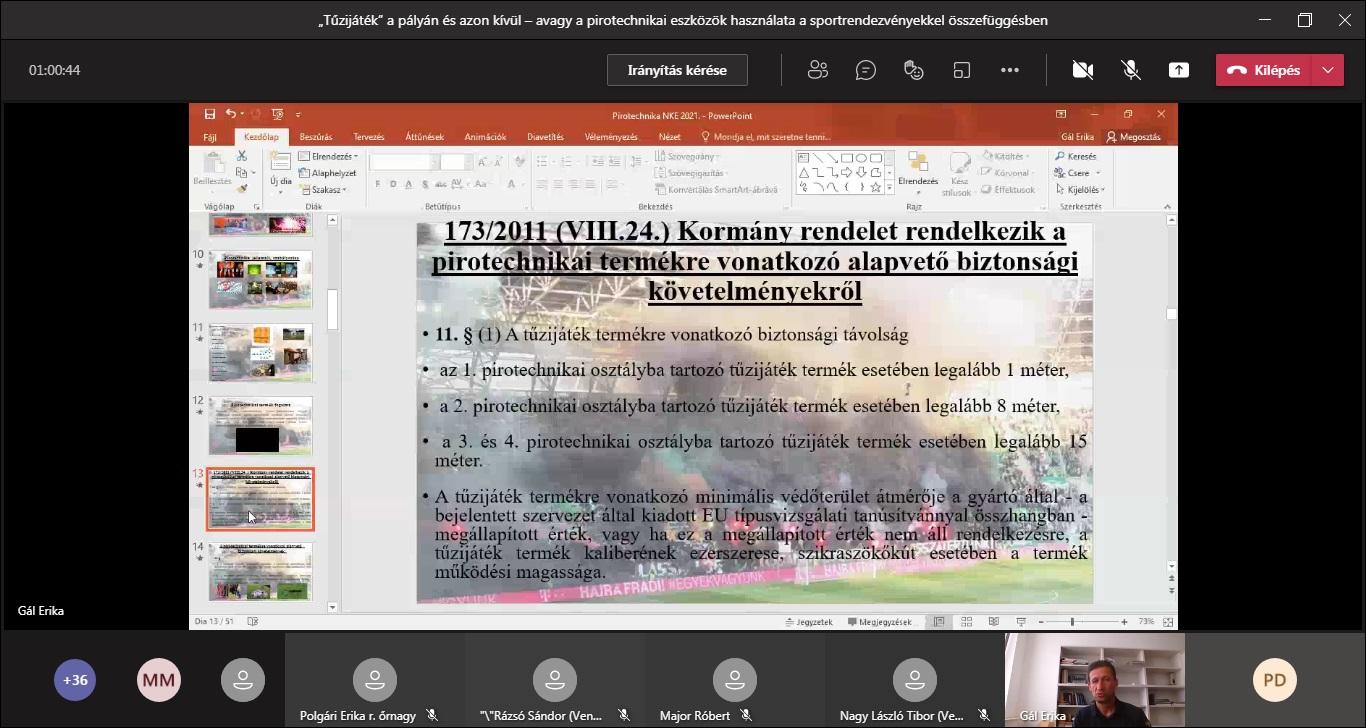Click the Alaphelyzet reset button
Image resolution: width=1366 pixels, height=728 pixels.
[x=327, y=173]
